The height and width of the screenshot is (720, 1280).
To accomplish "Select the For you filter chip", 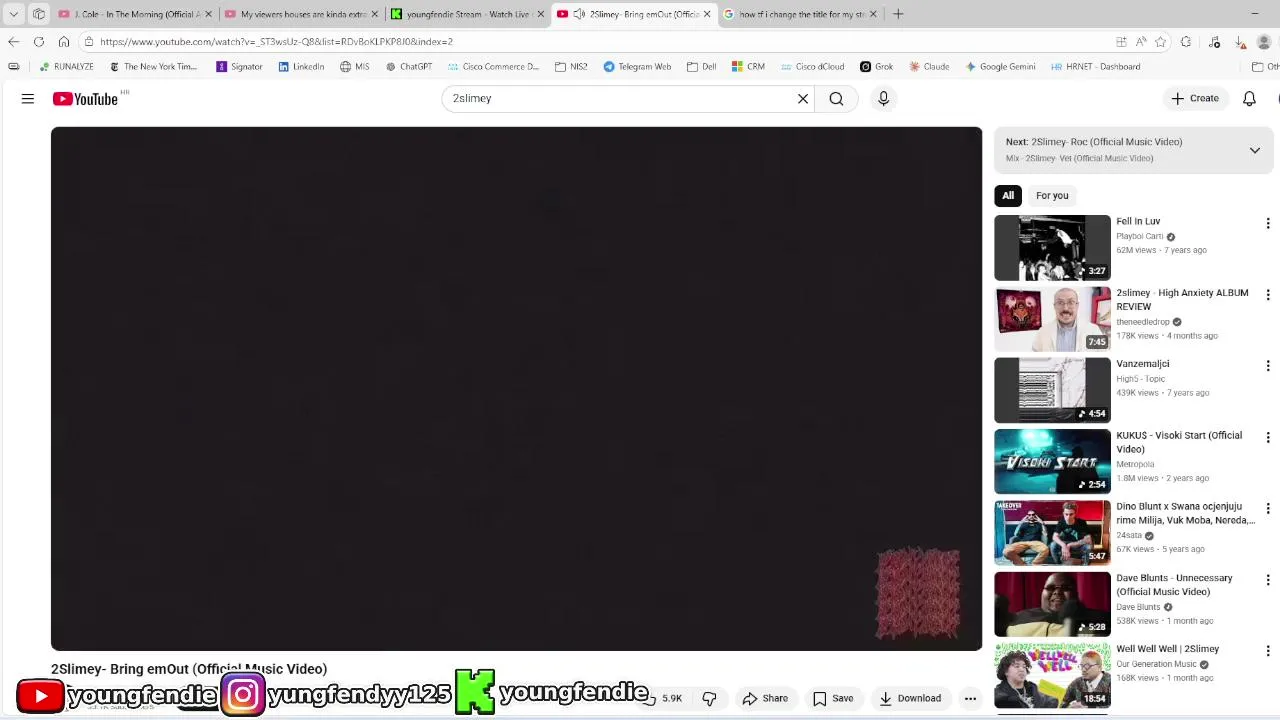I will [x=1052, y=195].
